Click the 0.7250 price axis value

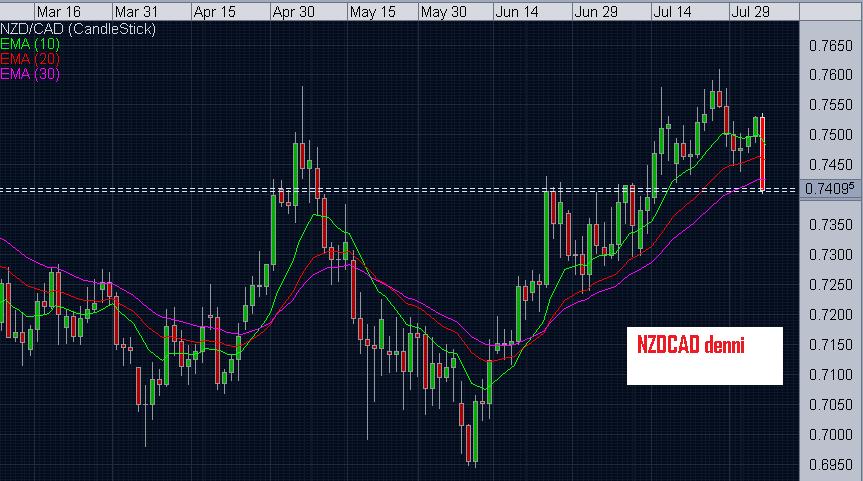831,285
